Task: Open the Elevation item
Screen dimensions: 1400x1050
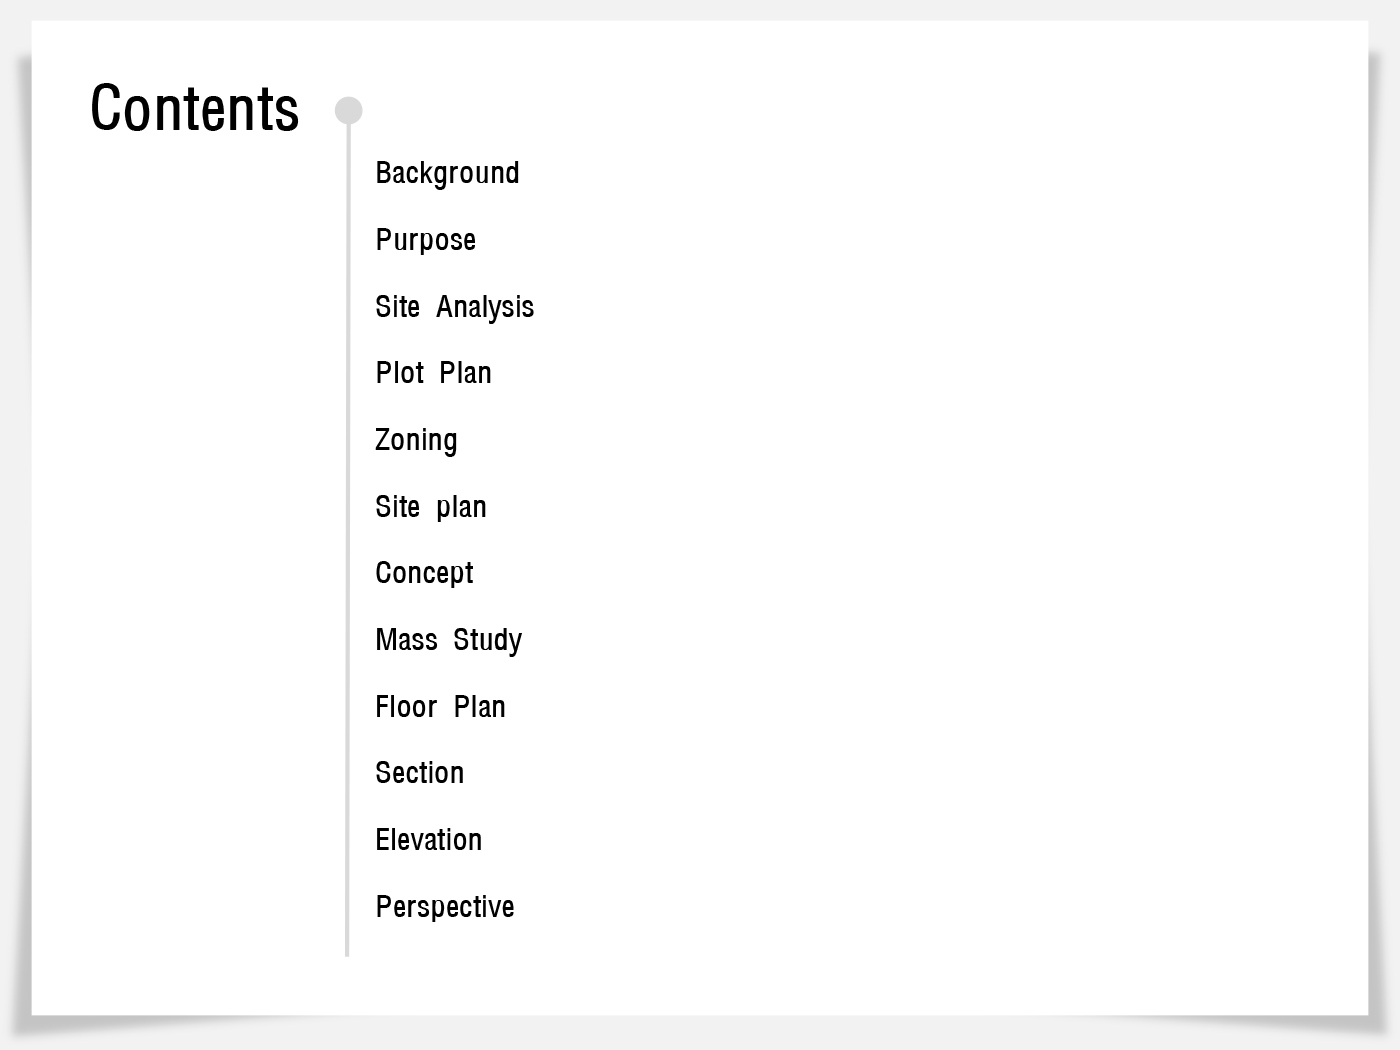Action: pos(428,840)
